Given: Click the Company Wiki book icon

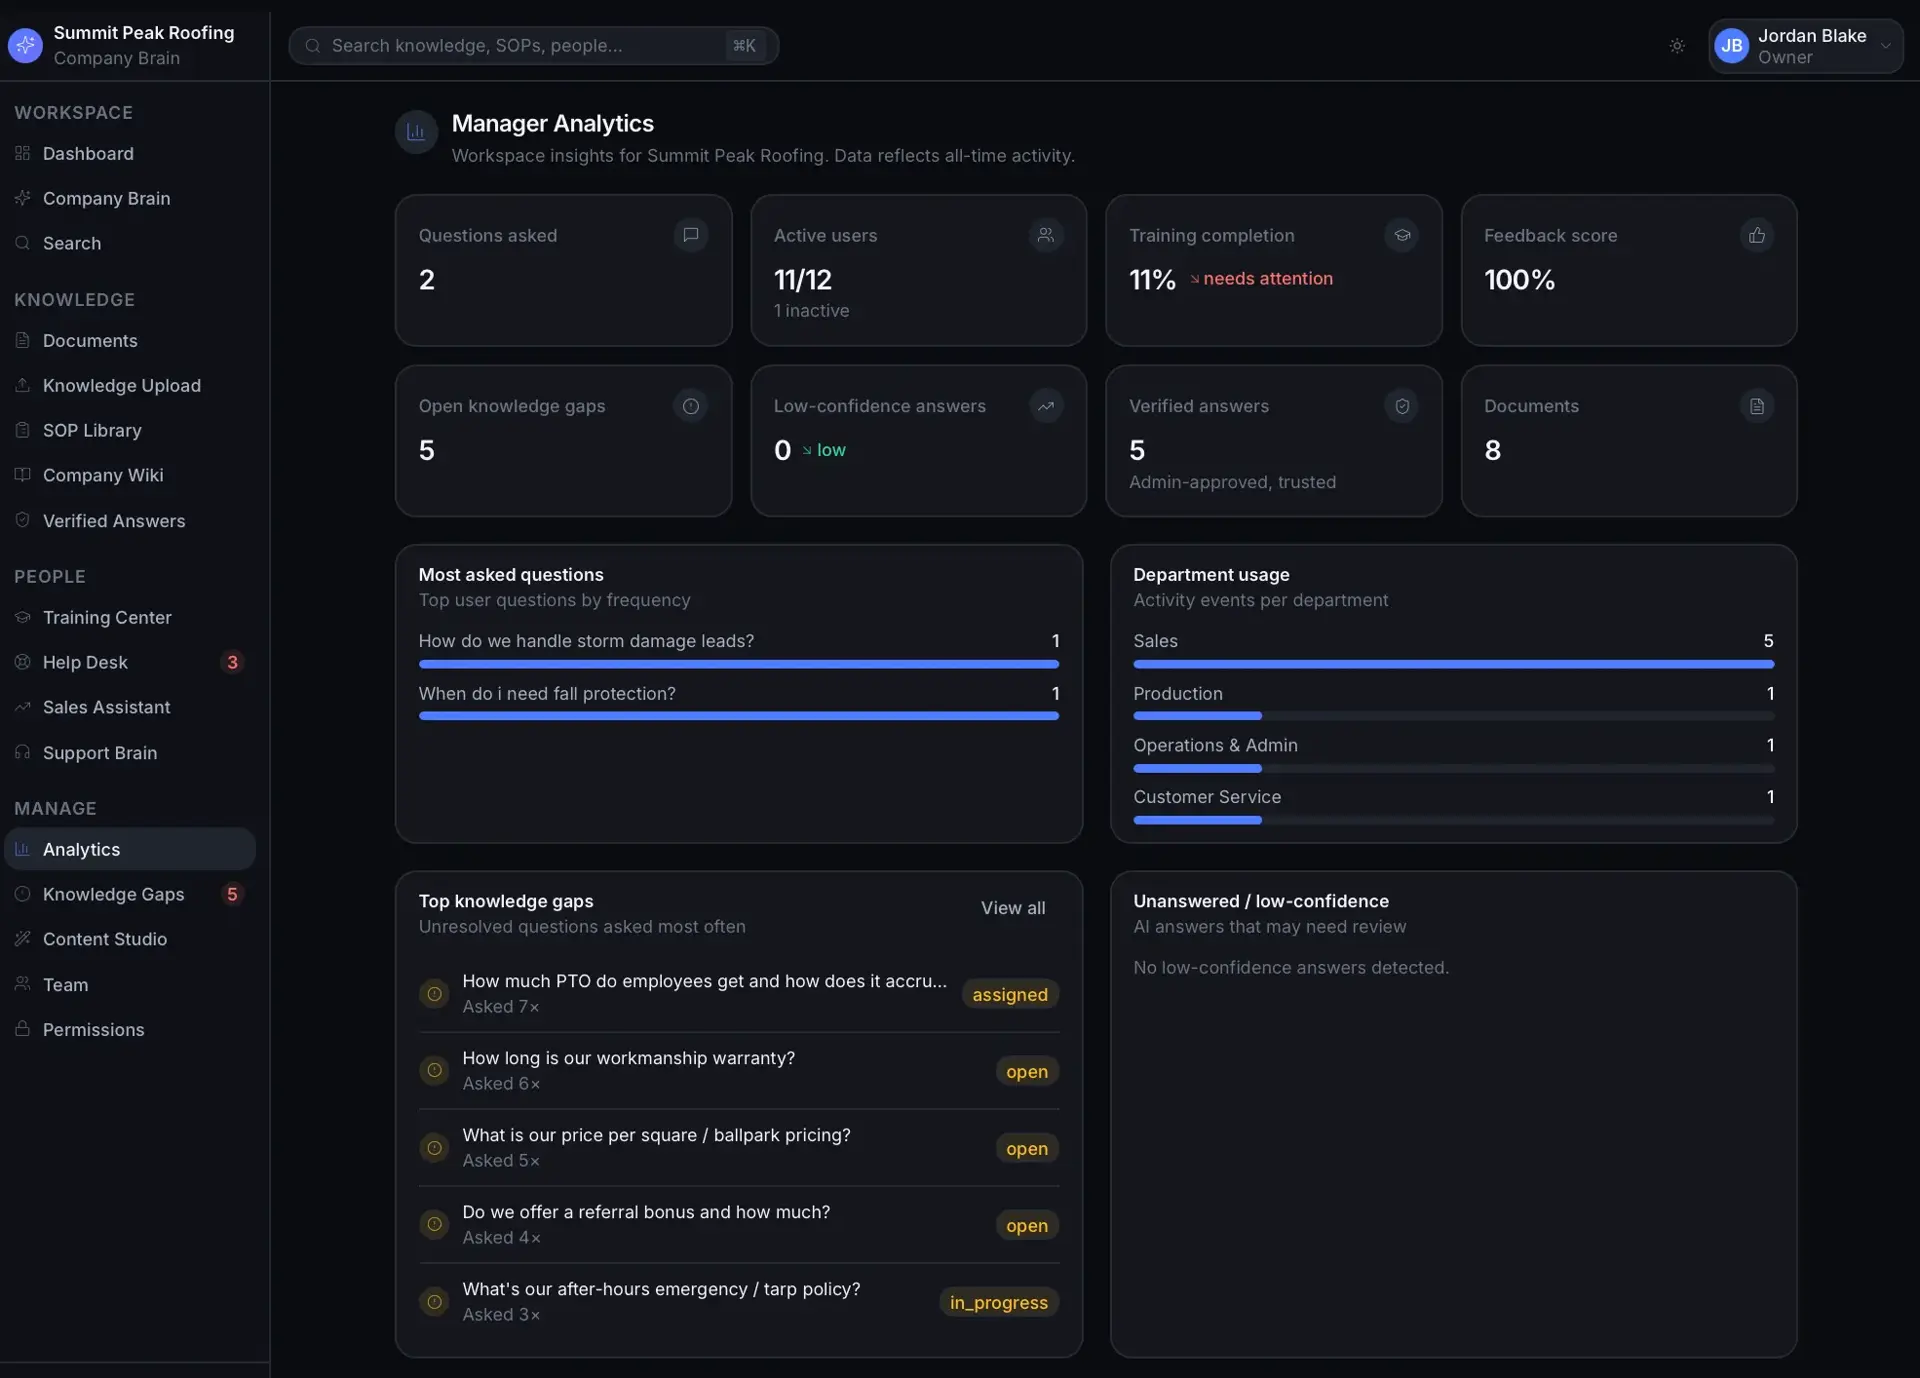Looking at the screenshot, I should coord(22,475).
